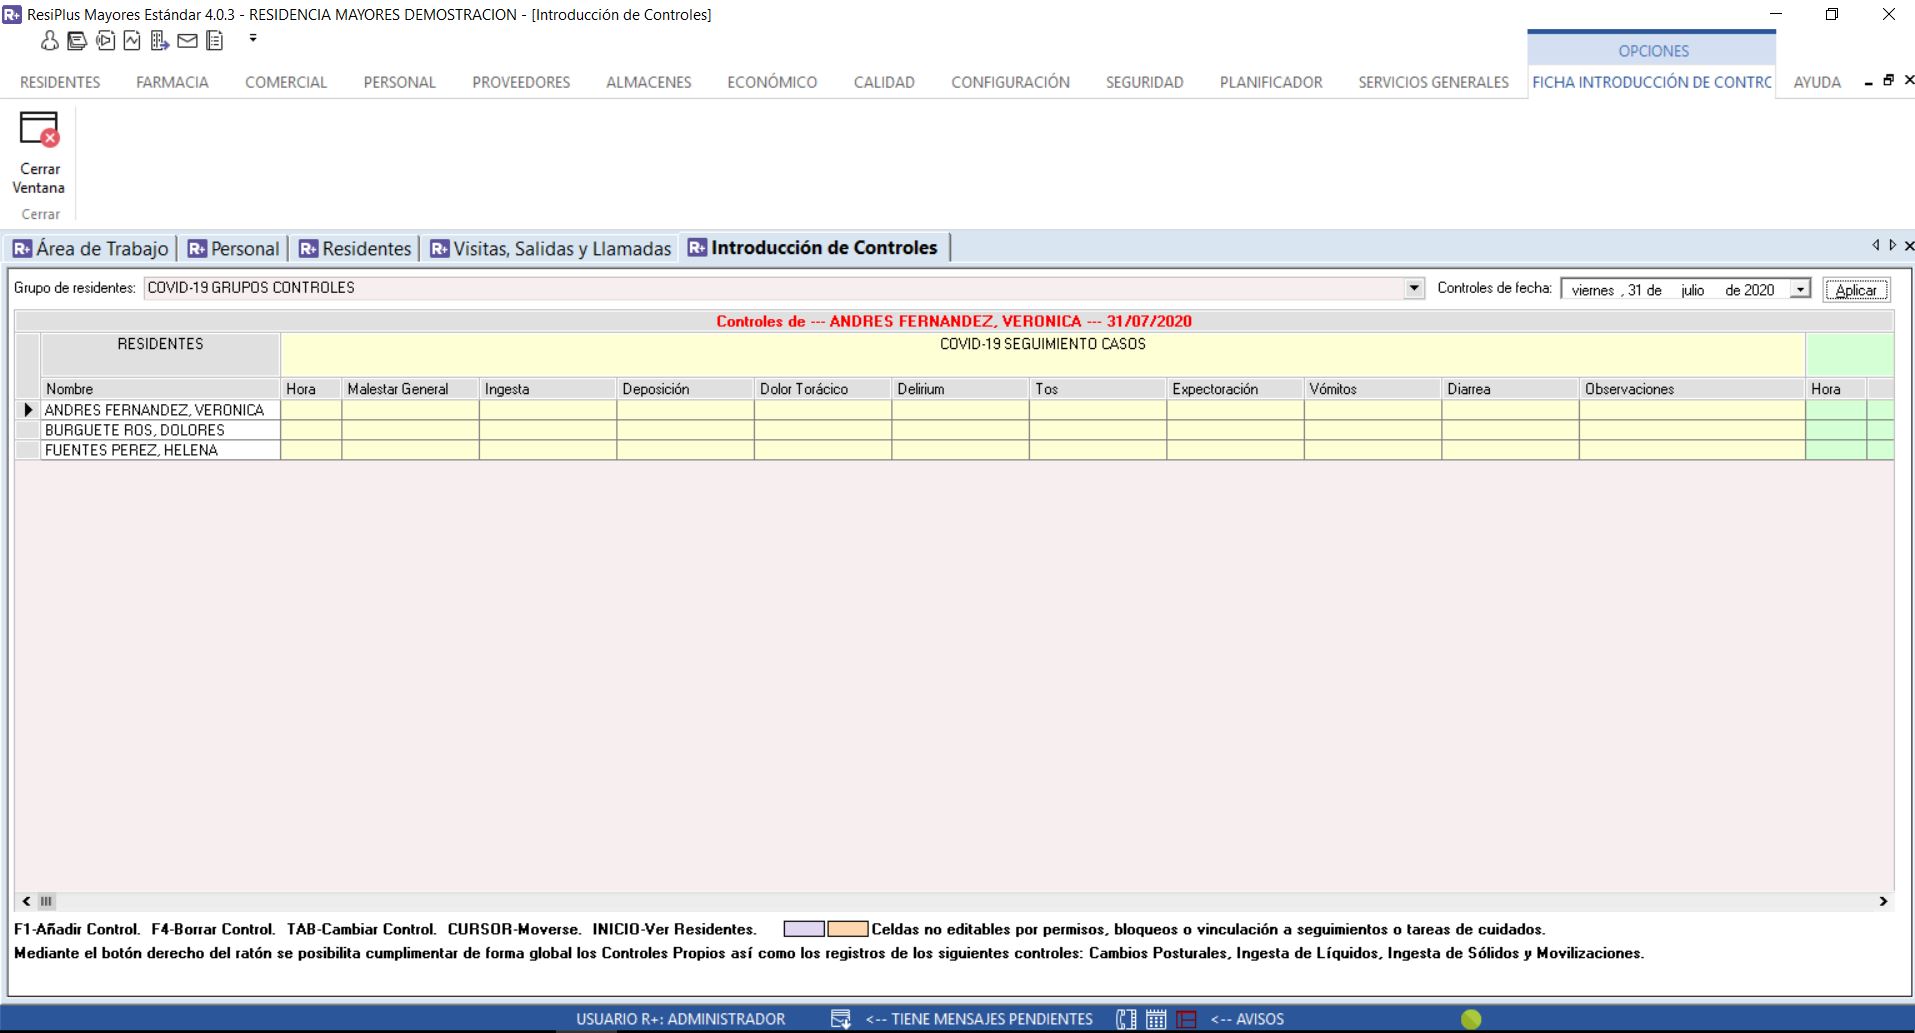Open the RESIDENTES menu
This screenshot has height=1033, width=1915.
coord(60,82)
